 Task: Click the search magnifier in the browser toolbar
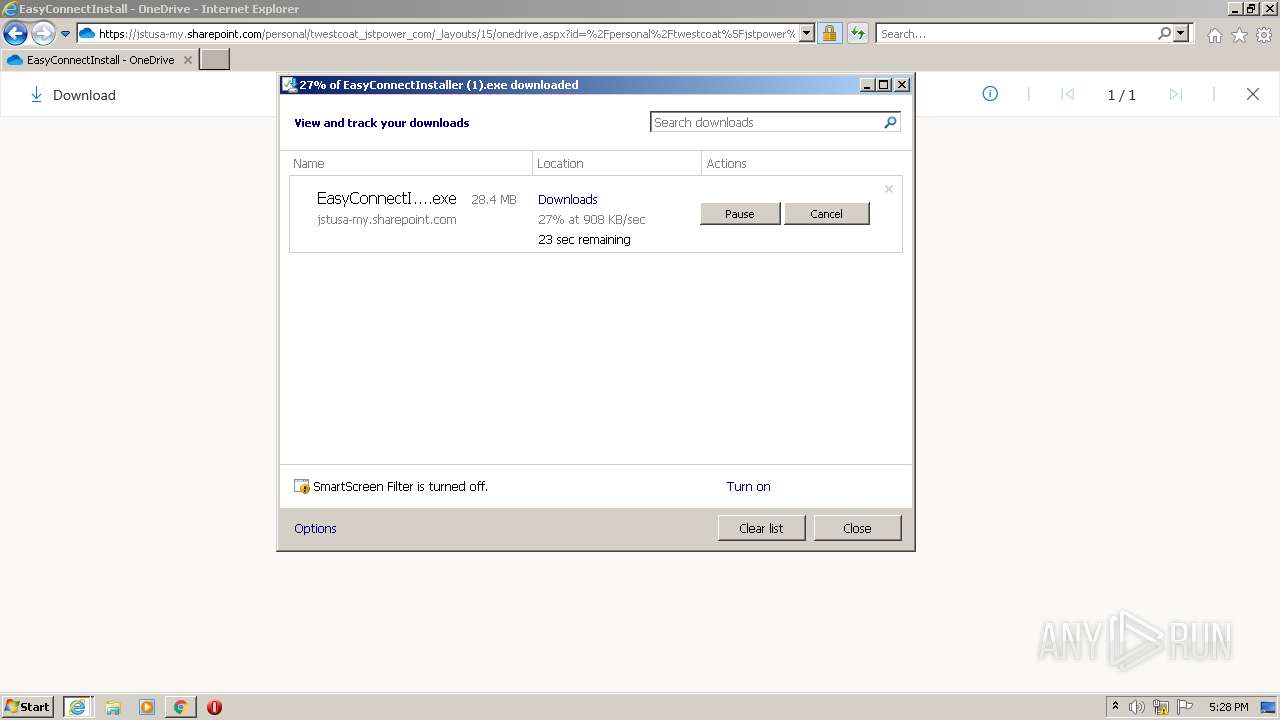1164,33
